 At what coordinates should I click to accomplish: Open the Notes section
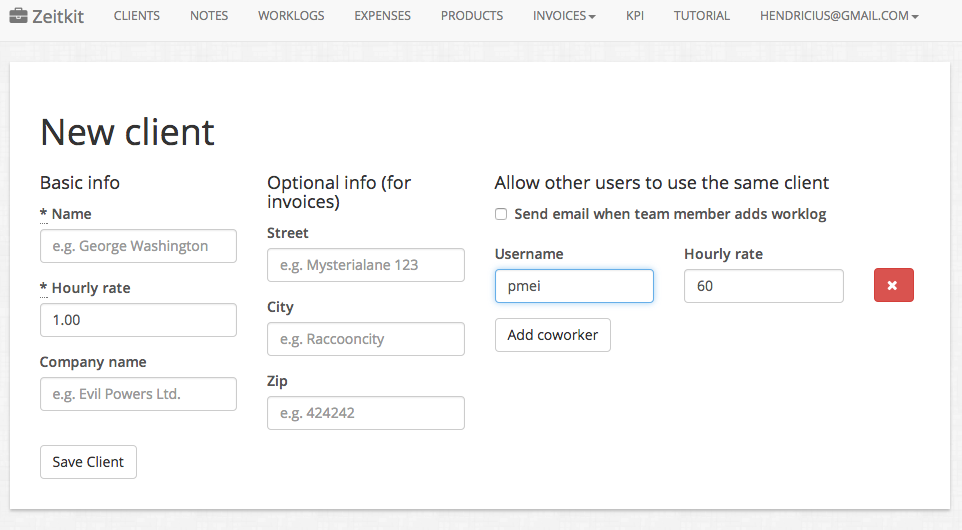pos(209,16)
